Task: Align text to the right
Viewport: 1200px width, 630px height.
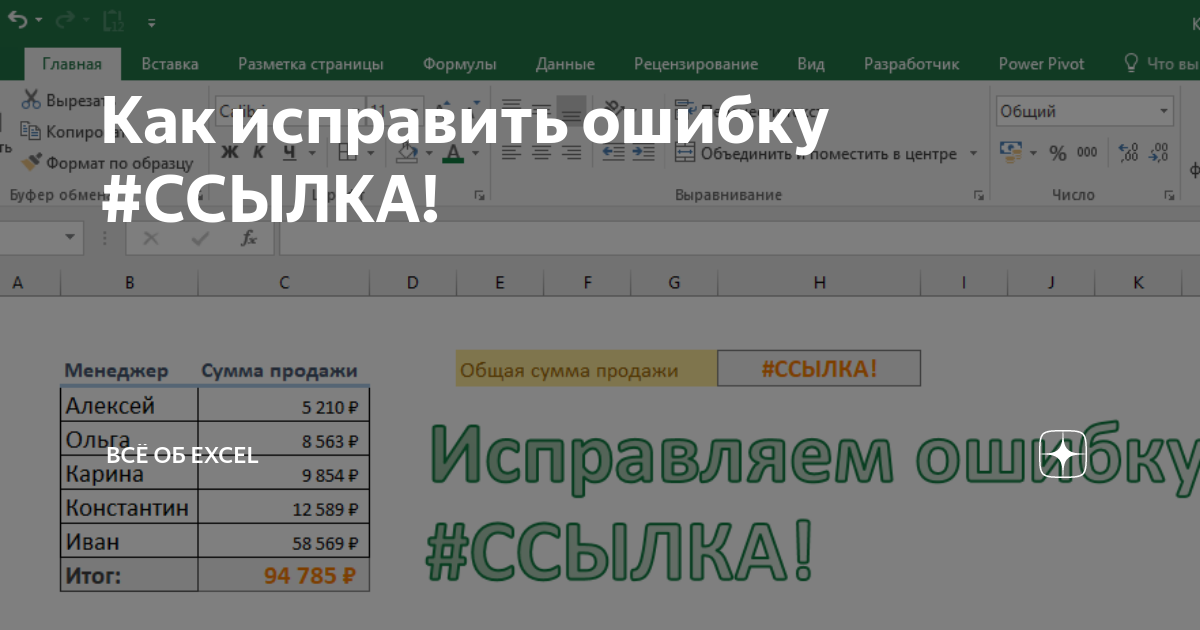Action: pos(572,153)
